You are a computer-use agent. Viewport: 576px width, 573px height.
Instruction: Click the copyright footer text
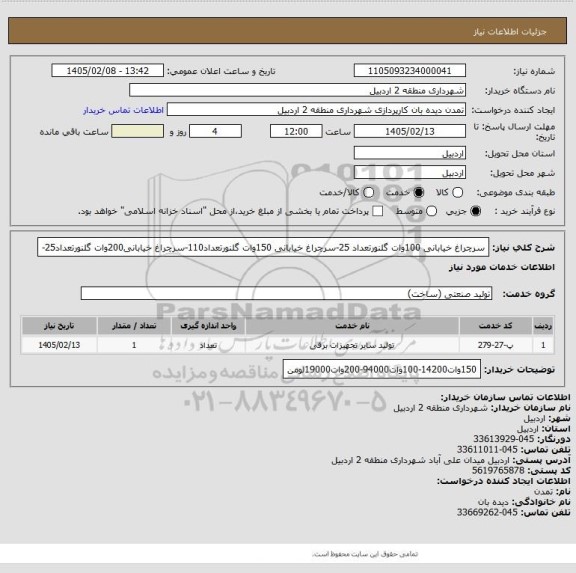click(365, 554)
